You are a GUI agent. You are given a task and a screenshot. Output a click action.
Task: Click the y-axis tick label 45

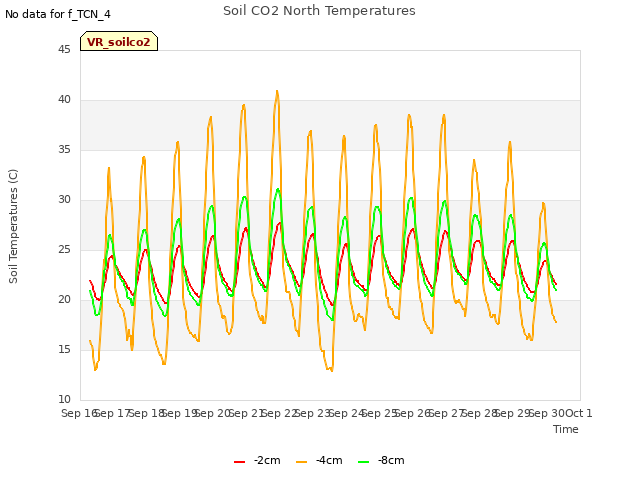(x=64, y=49)
